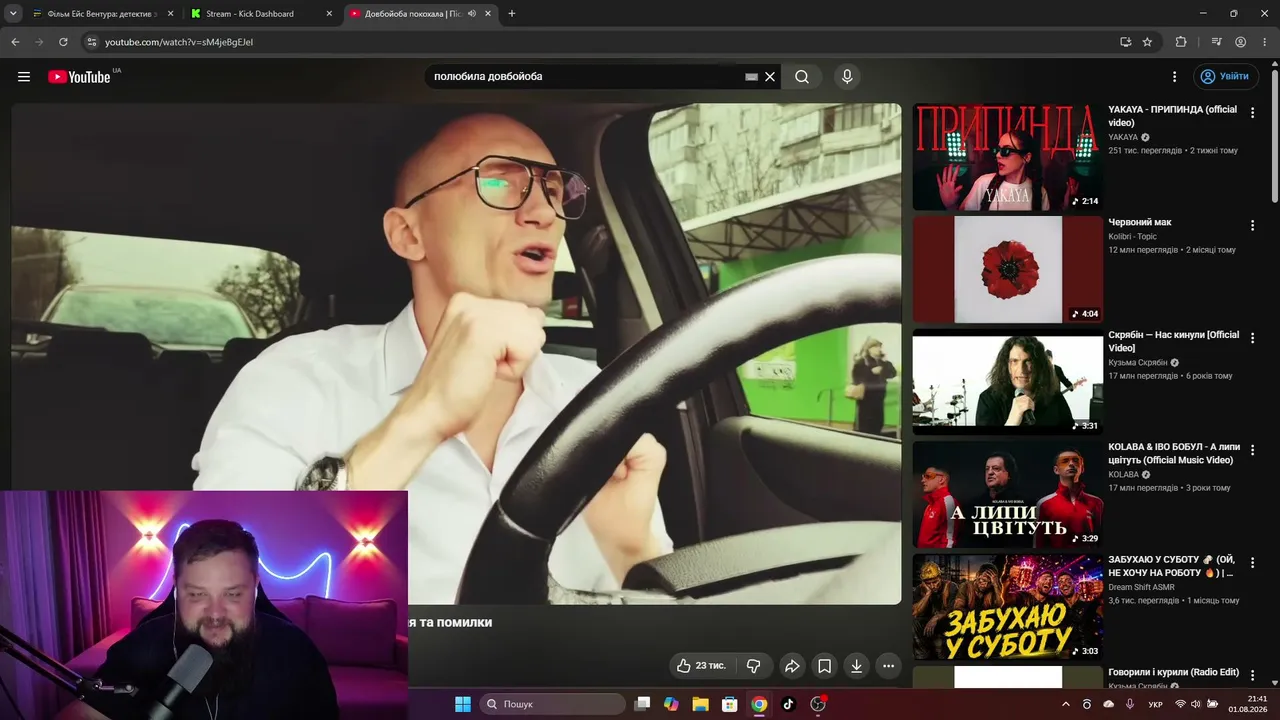This screenshot has height=720, width=1280.
Task: Download the current video
Action: (x=856, y=666)
